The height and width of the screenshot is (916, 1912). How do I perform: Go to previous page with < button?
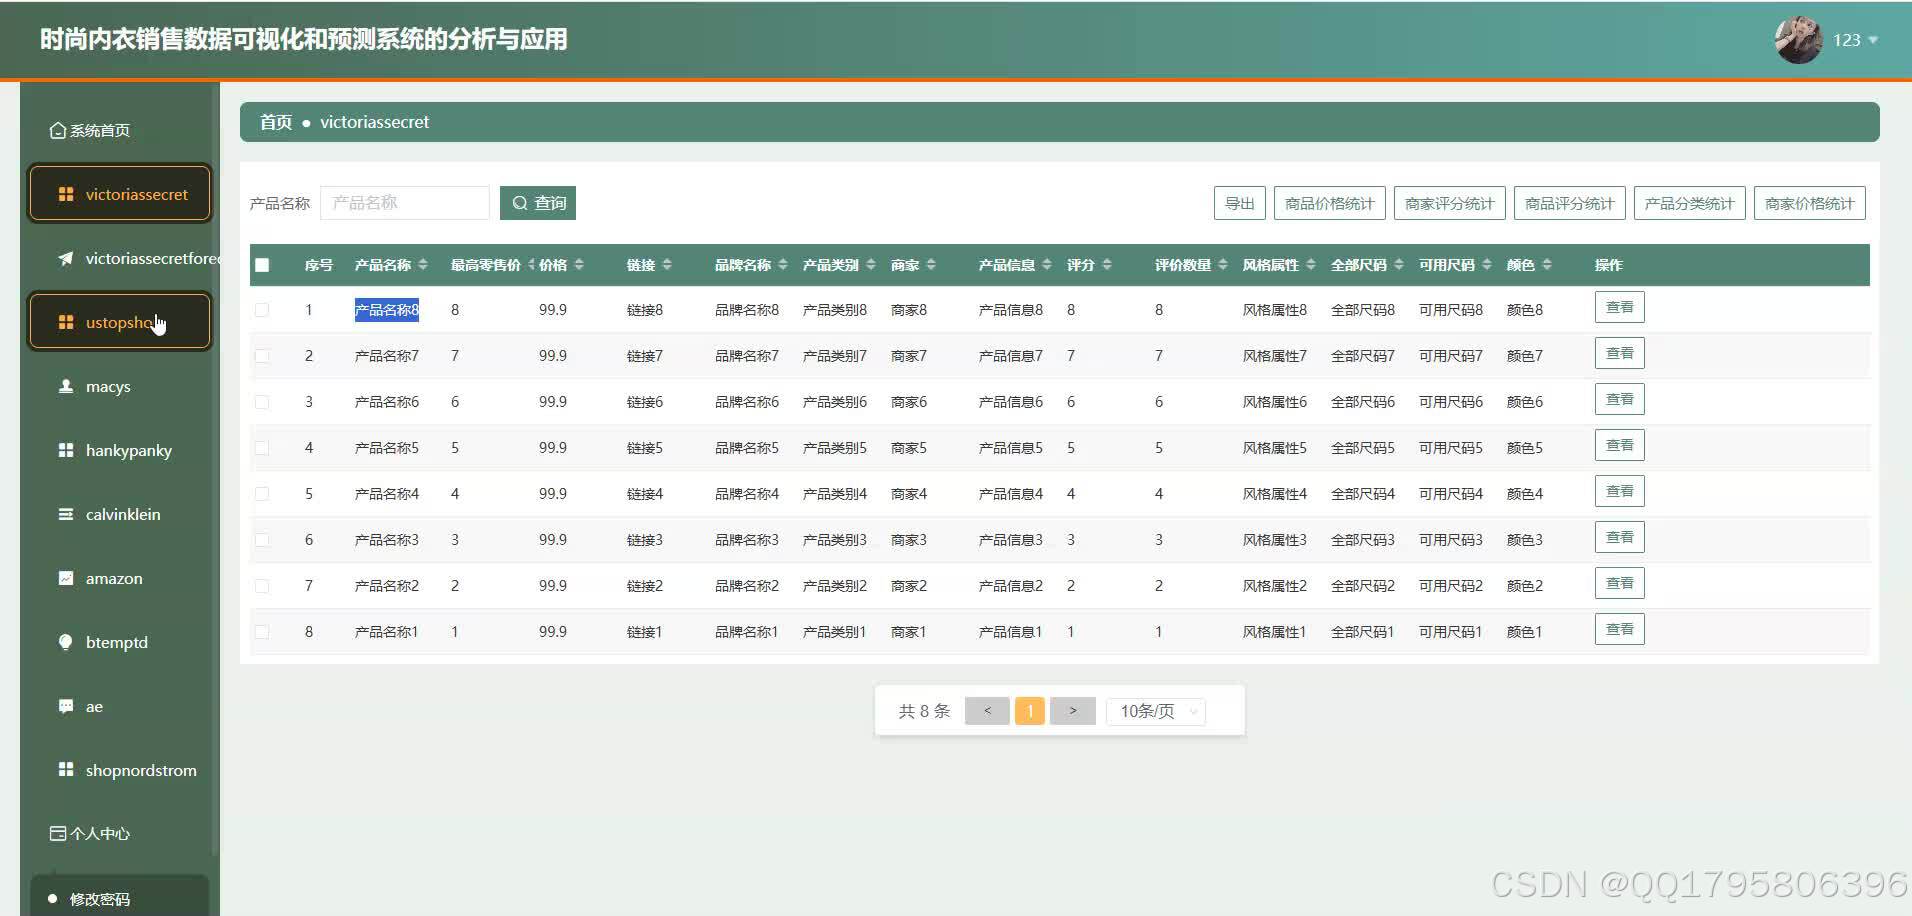(x=987, y=711)
